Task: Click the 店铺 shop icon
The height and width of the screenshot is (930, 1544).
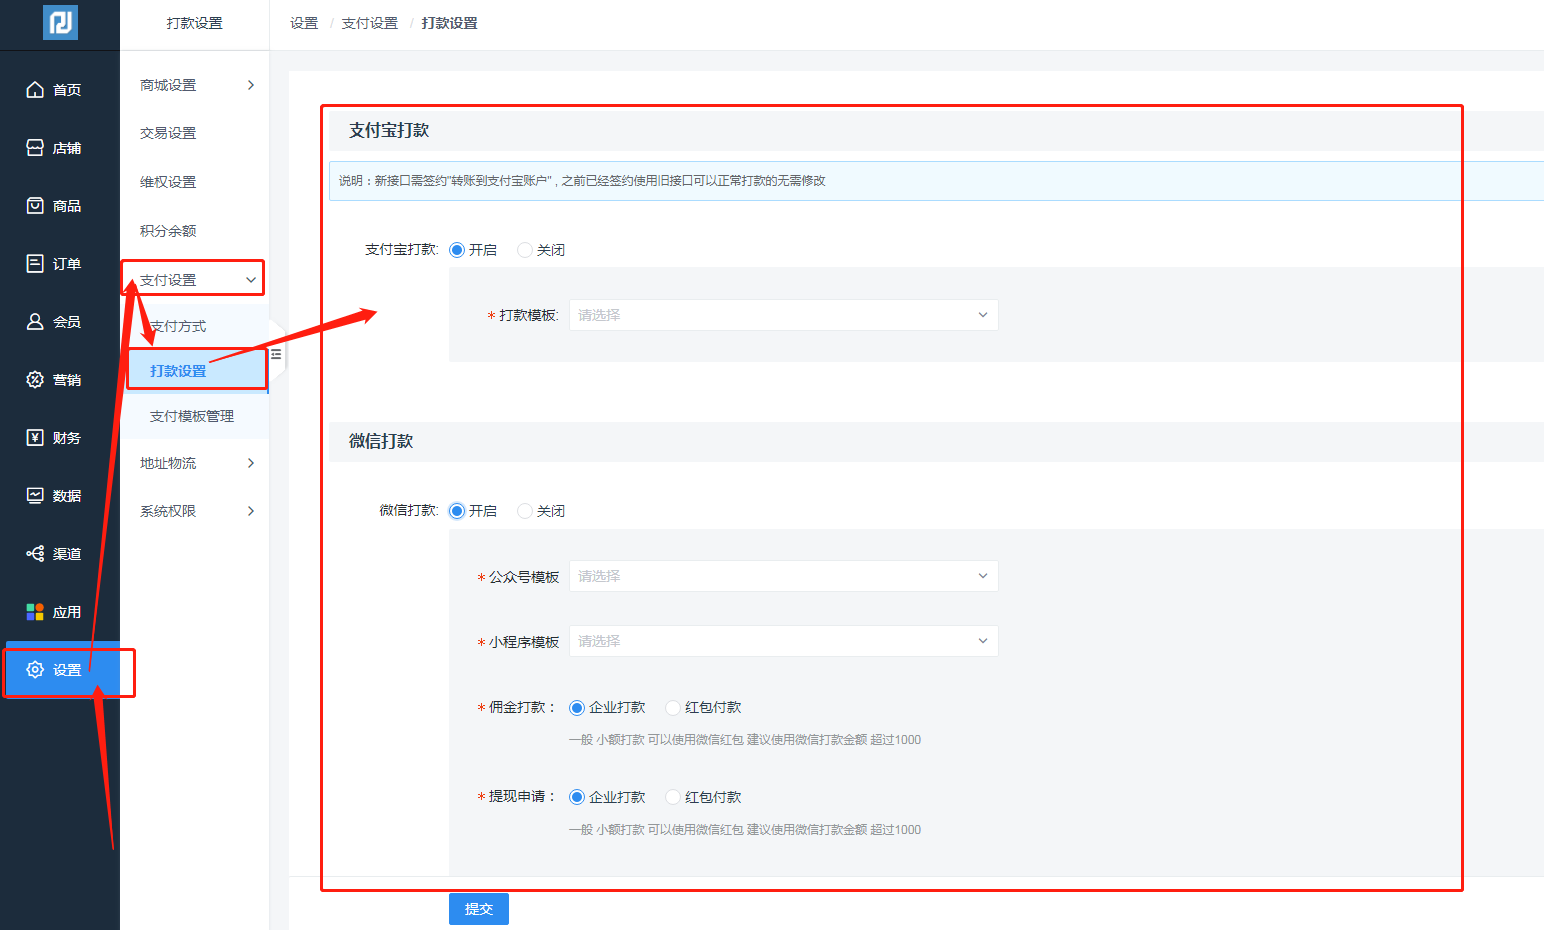Action: tap(35, 147)
